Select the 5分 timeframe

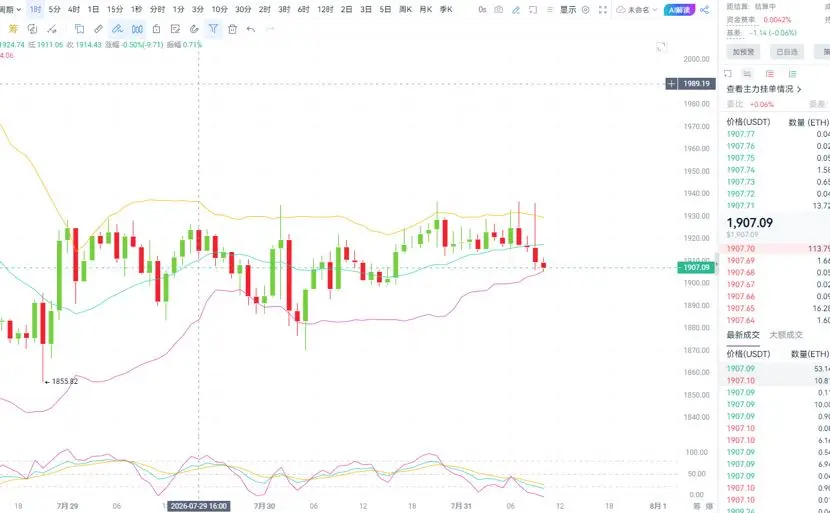point(55,10)
